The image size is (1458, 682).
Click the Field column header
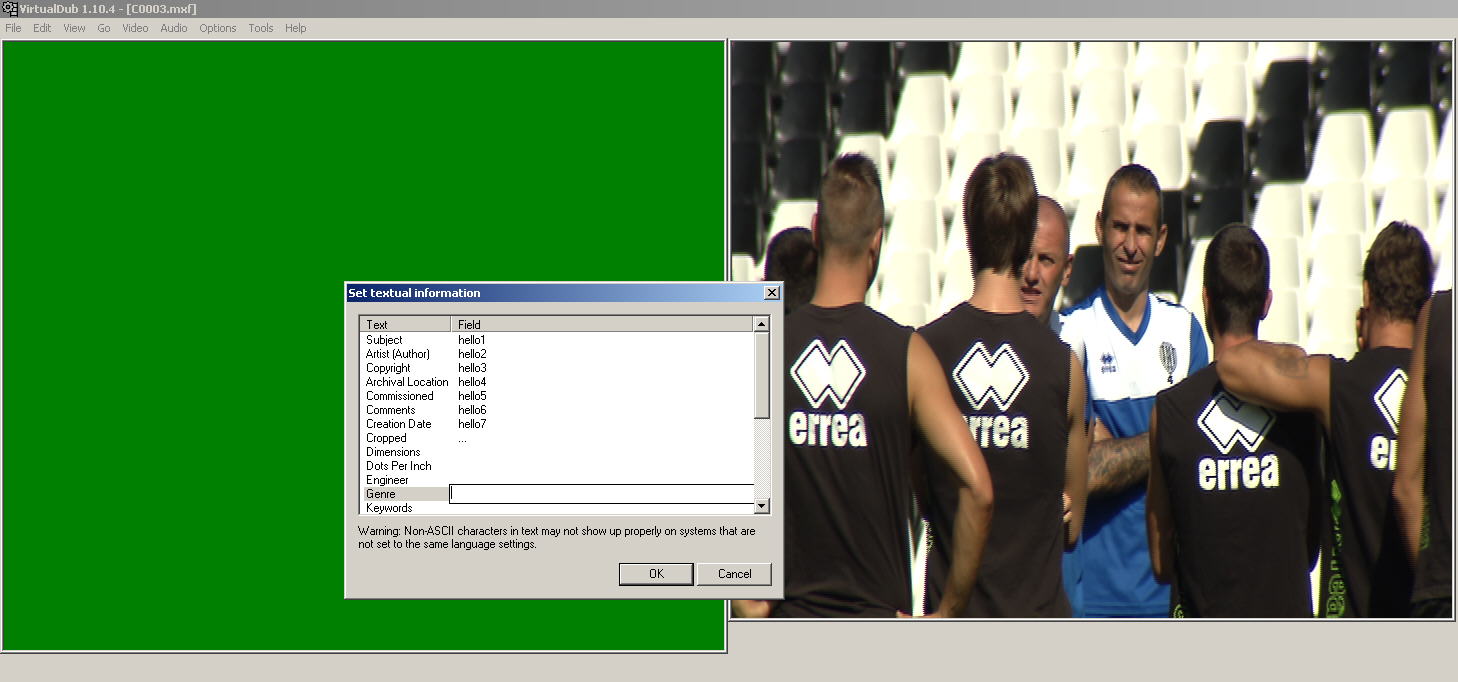pos(602,324)
